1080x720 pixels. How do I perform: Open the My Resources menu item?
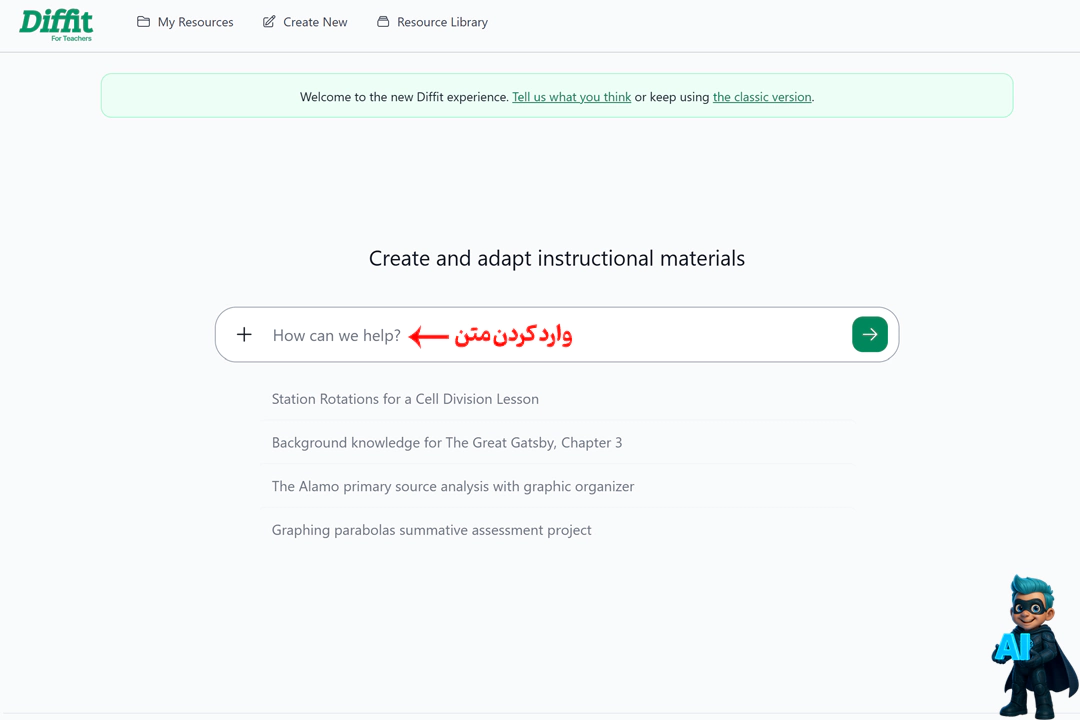195,22
